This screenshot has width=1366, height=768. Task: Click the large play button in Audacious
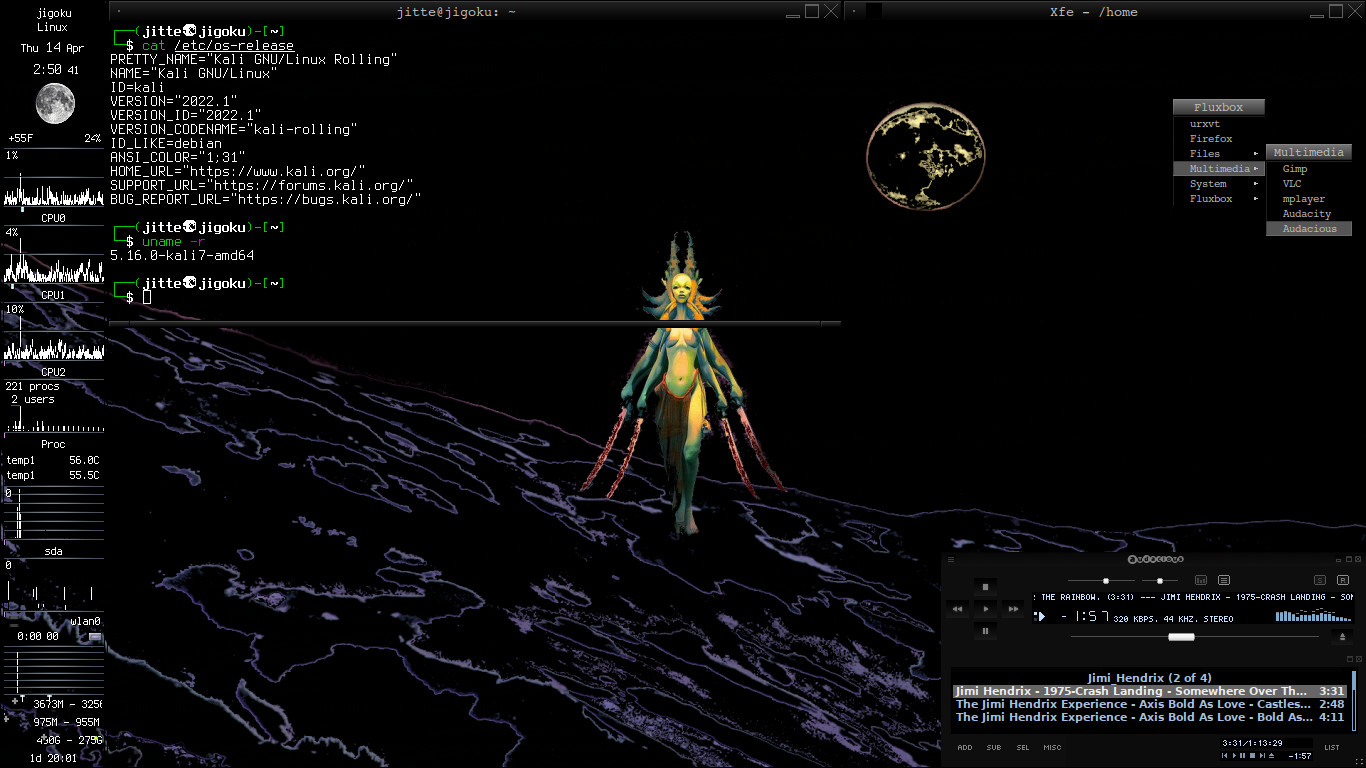click(985, 608)
